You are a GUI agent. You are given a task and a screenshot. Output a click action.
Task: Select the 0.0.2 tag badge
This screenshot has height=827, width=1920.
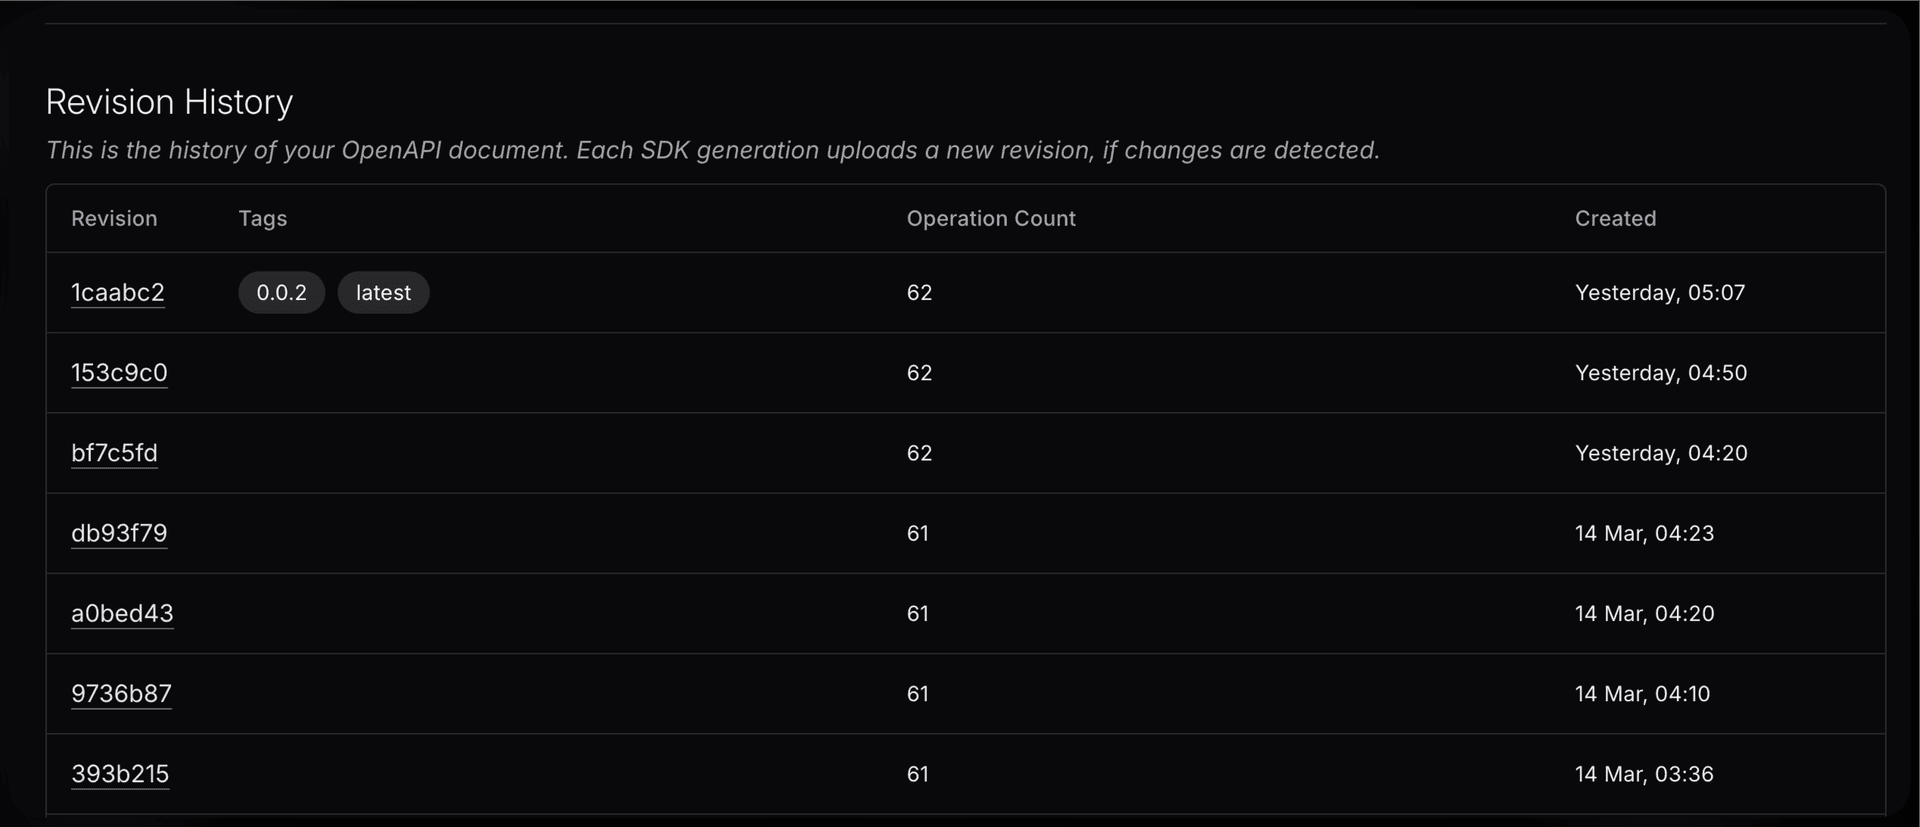(281, 292)
